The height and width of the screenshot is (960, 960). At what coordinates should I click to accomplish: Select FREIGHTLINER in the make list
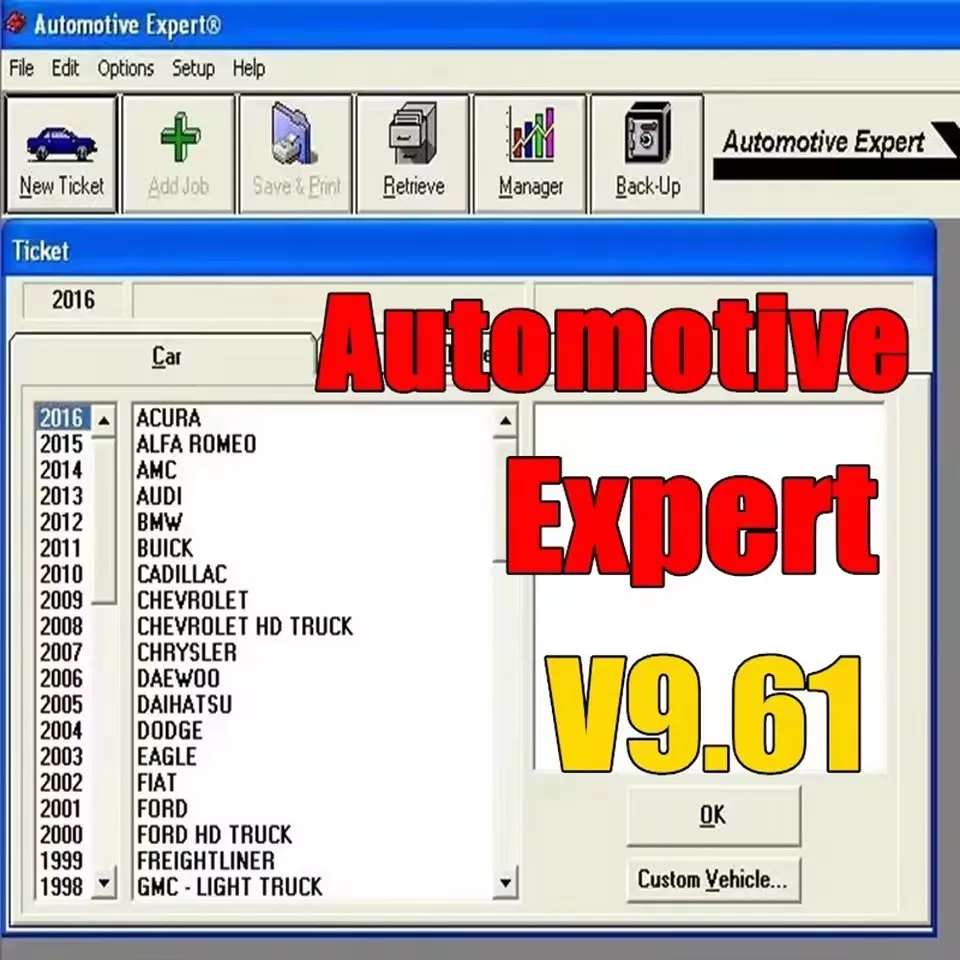(206, 861)
